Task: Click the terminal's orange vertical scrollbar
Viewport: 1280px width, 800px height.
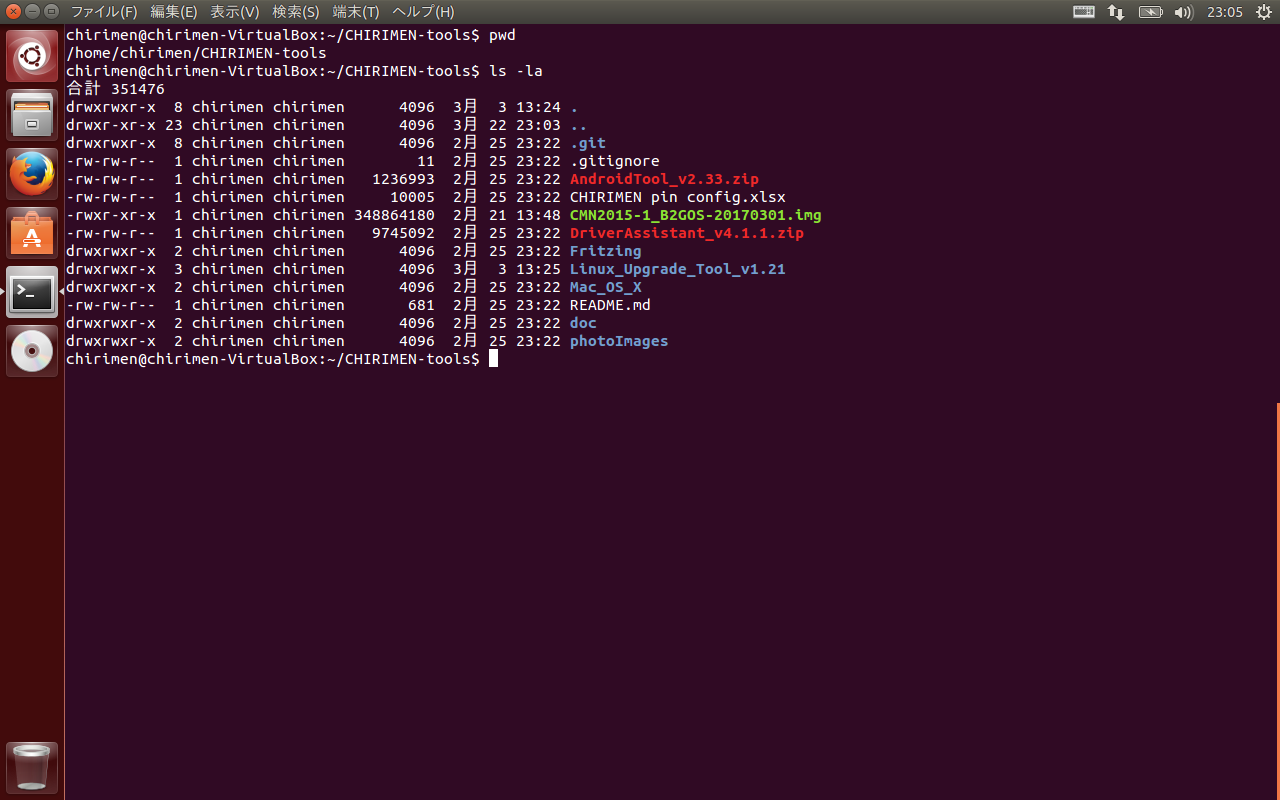Action: point(1277,600)
